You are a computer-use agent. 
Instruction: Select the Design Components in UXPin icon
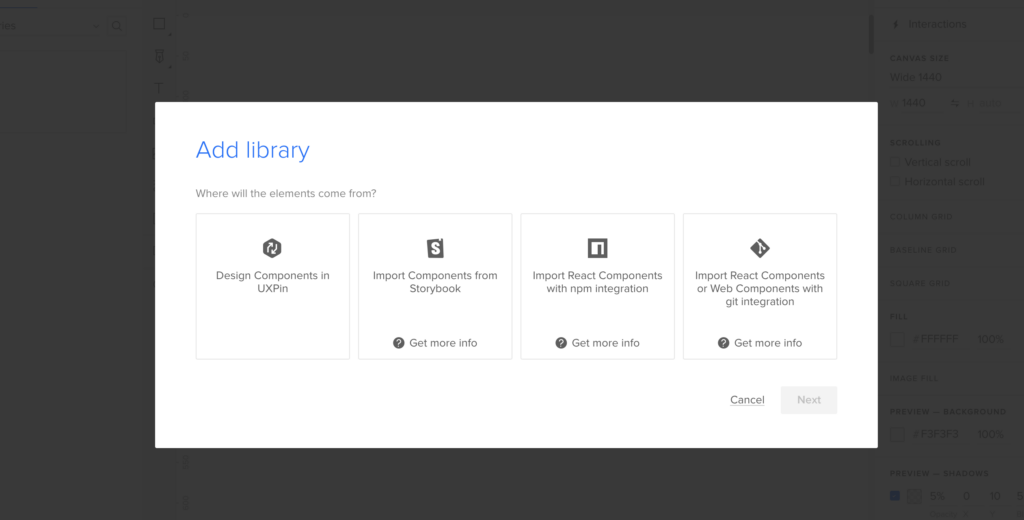pyautogui.click(x=272, y=248)
